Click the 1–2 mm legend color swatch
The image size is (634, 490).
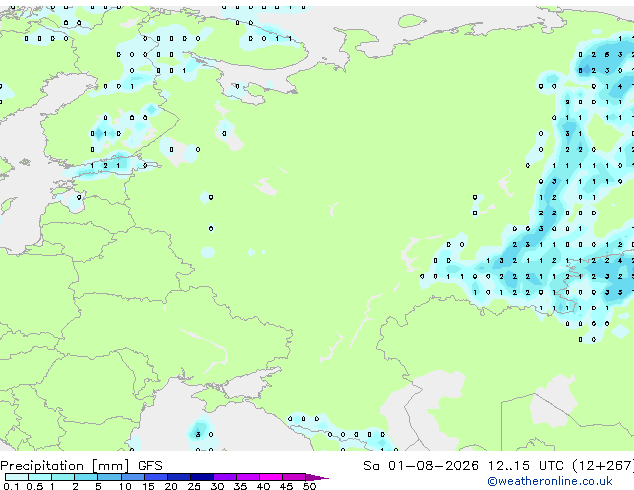(63, 477)
